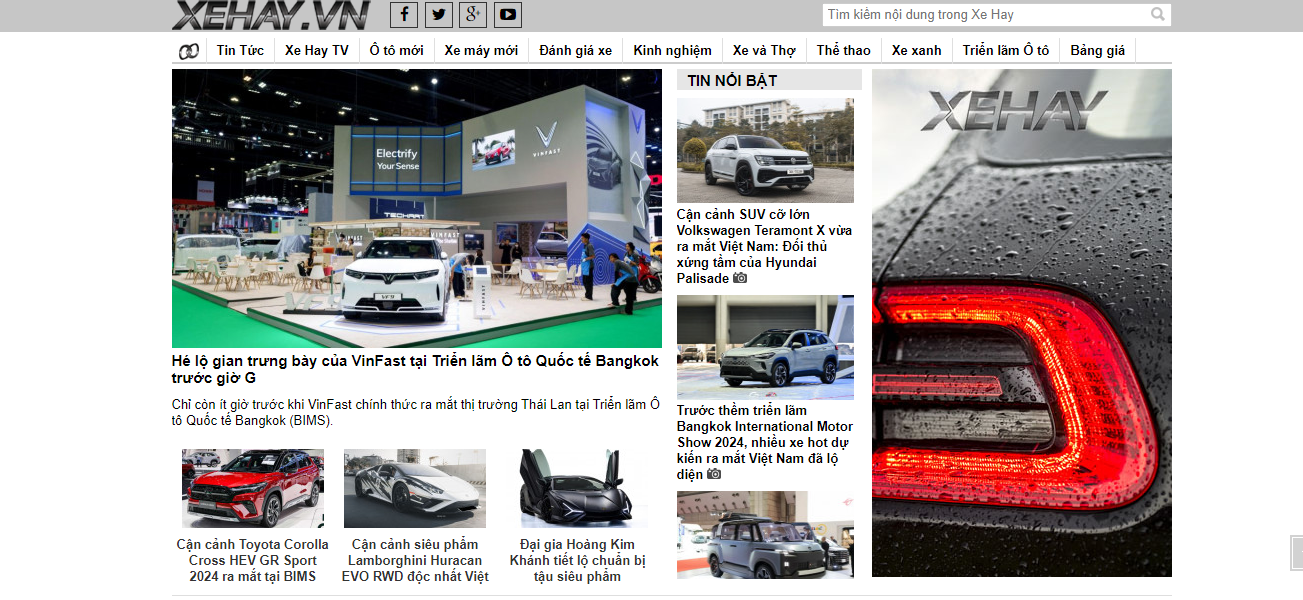Open the red Toyota Corolla Cross thumbnail
The image size is (1303, 600).
pyautogui.click(x=253, y=488)
